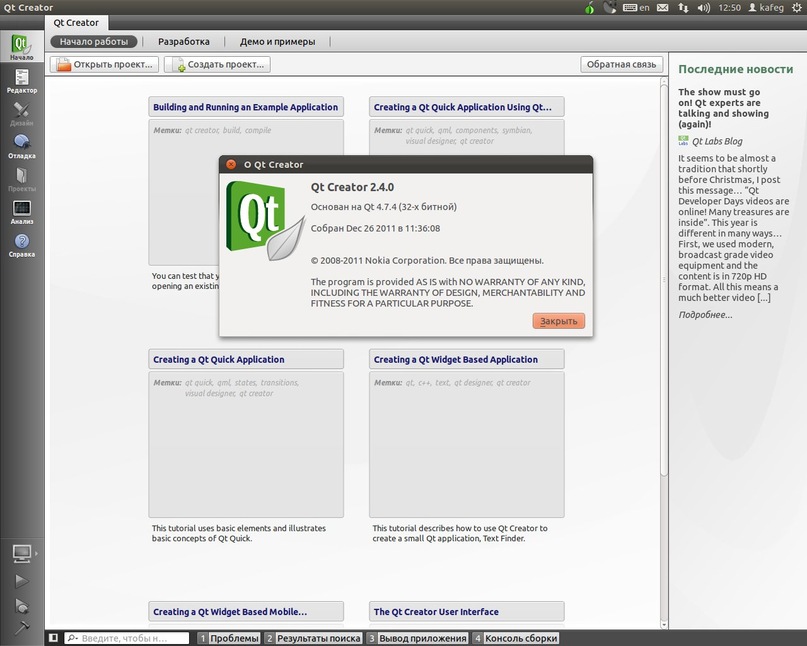Viewport: 807px width, 646px height.
Task: Open the 3 Вывод приложения output pane
Action: [x=417, y=638]
